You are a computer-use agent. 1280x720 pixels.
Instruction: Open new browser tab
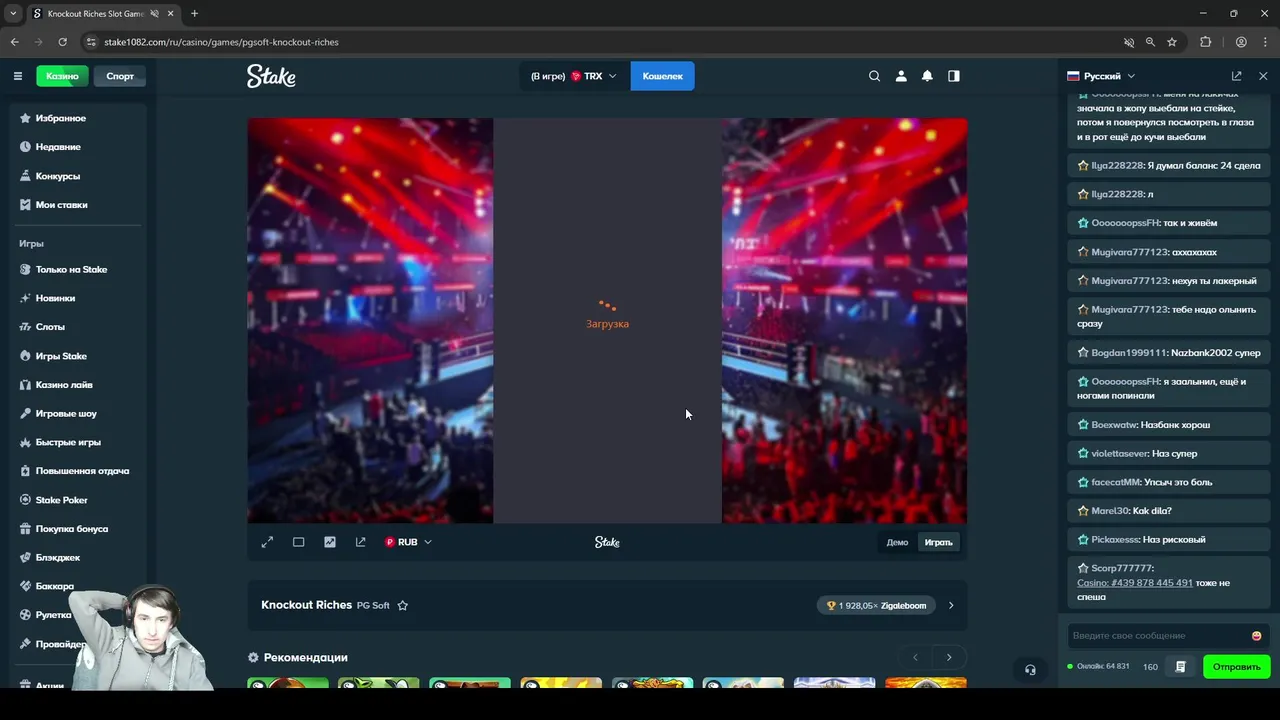[x=194, y=13]
